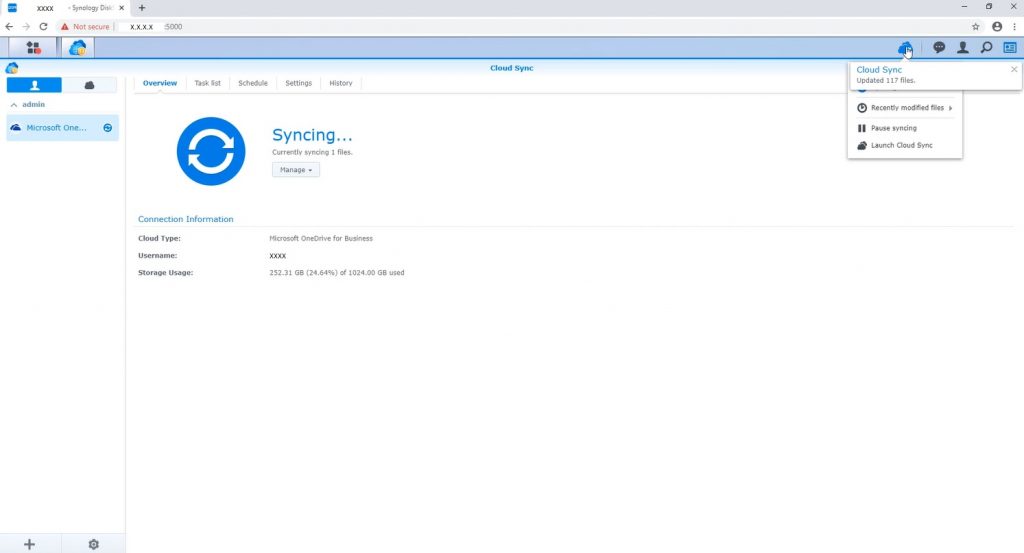Viewport: 1024px width, 553px height.
Task: Click the Cloud Type label
Action: click(159, 238)
